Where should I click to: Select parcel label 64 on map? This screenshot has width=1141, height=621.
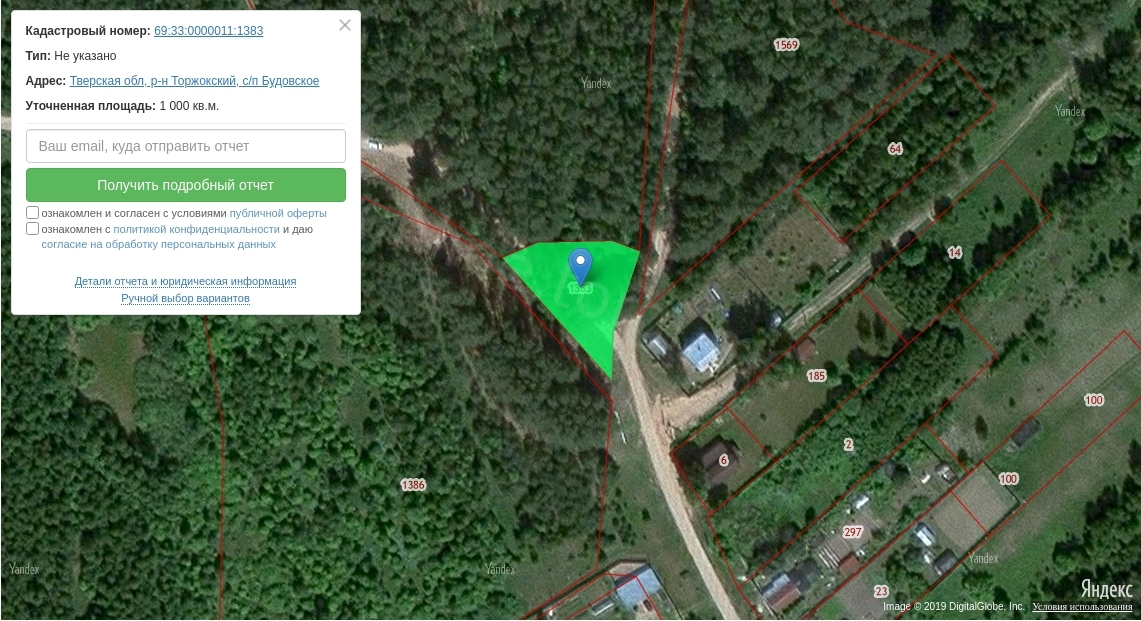coord(895,149)
